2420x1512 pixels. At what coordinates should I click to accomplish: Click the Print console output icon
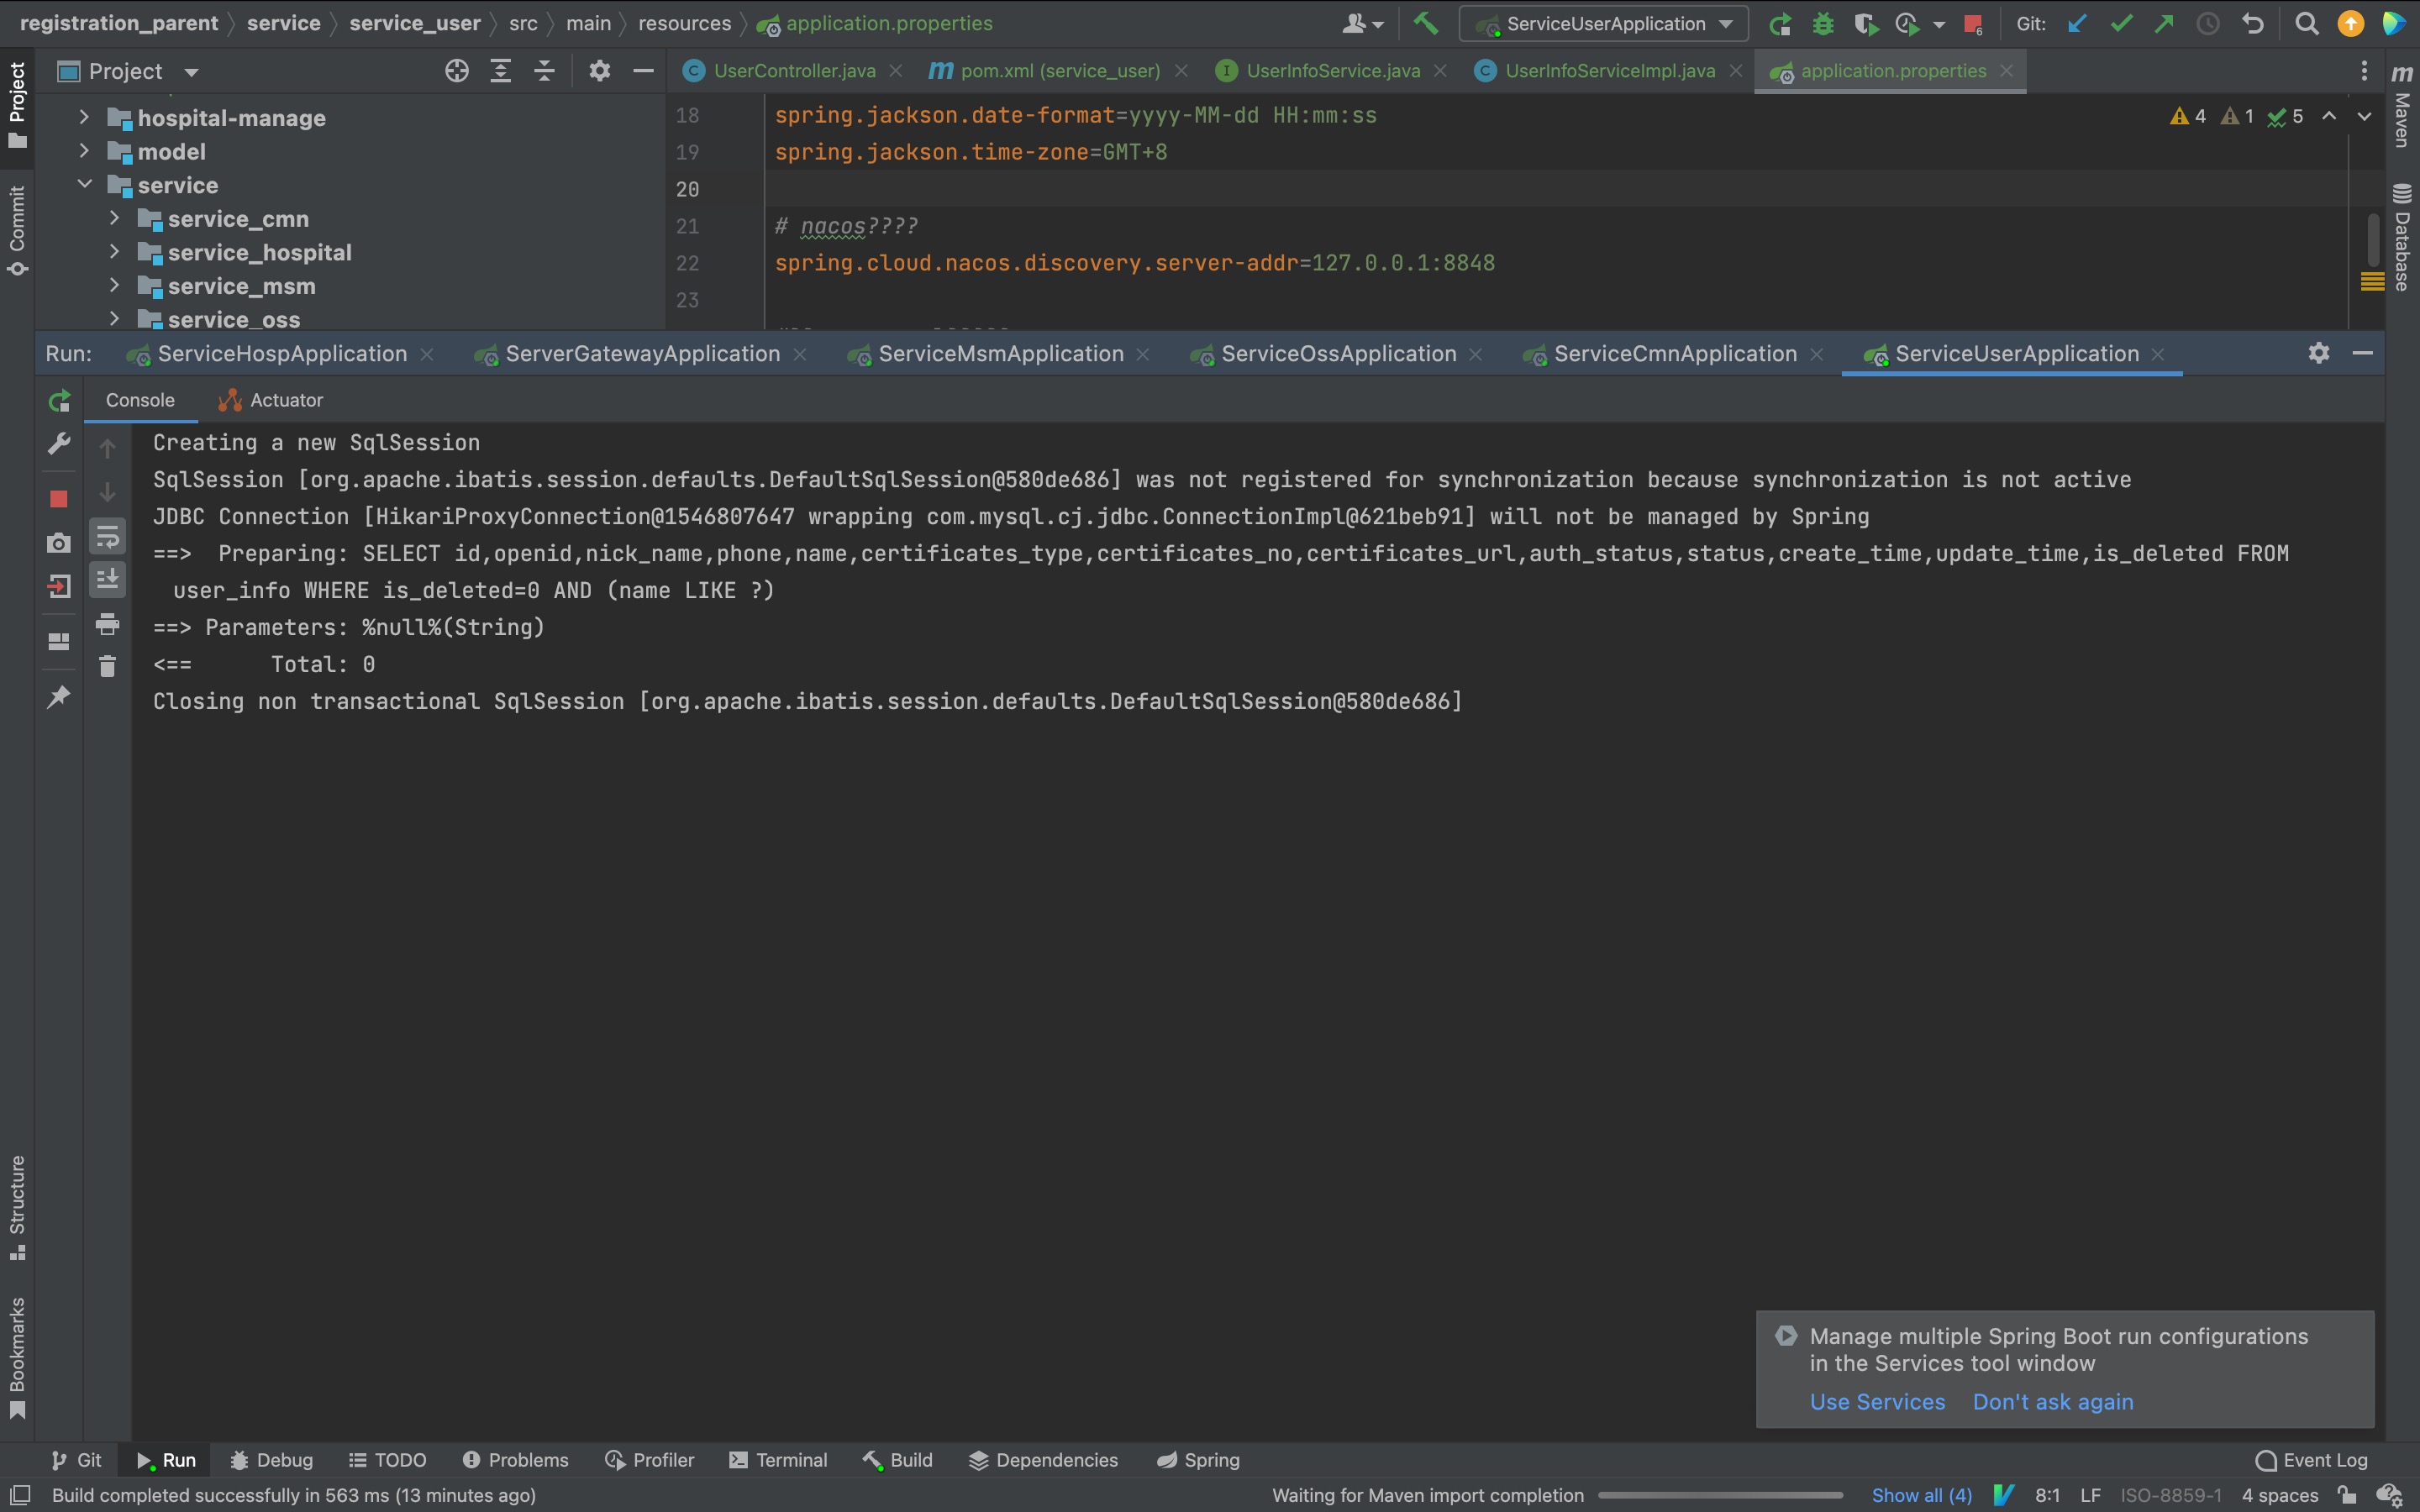click(107, 624)
